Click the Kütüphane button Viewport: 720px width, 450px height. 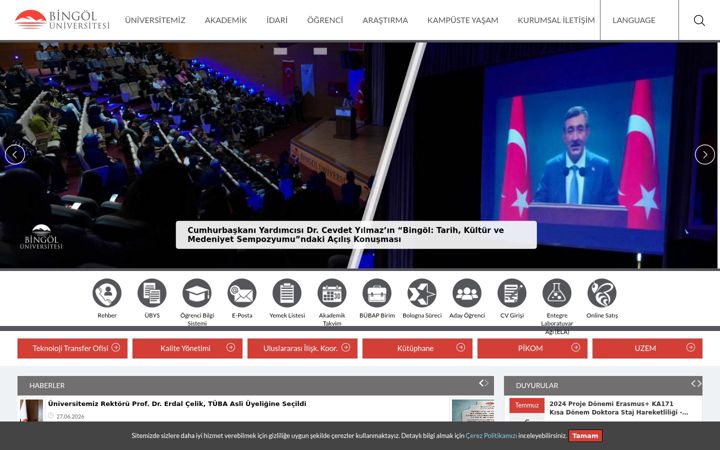pyautogui.click(x=417, y=348)
